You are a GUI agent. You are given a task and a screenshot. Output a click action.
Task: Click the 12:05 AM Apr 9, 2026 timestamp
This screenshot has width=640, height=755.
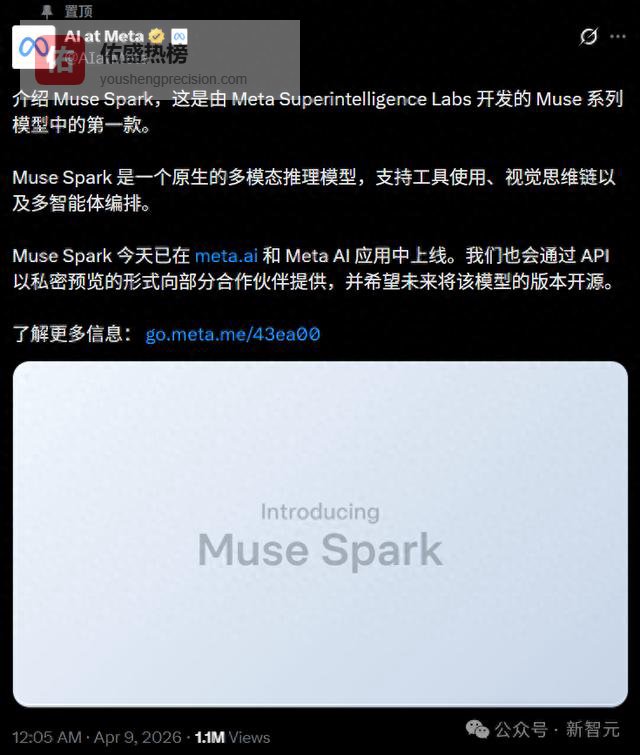pyautogui.click(x=97, y=737)
